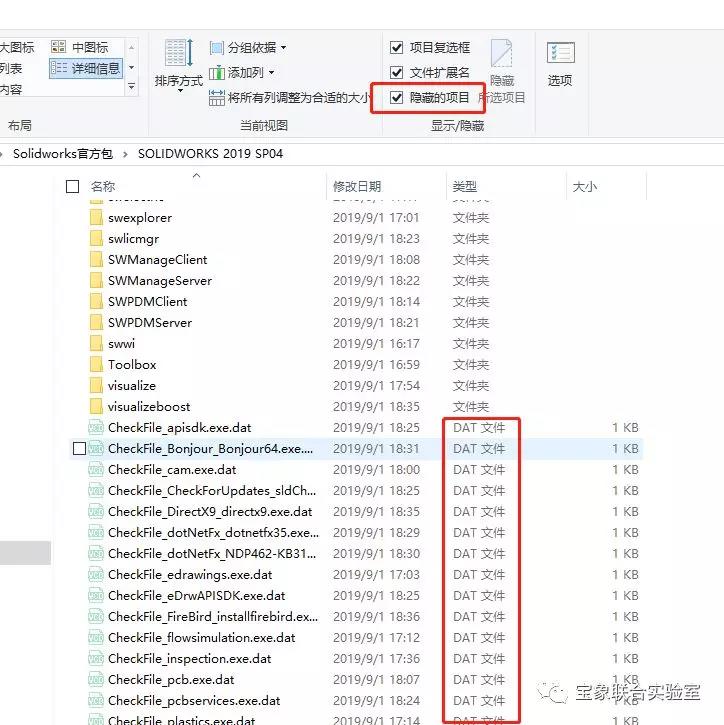
Task: Click the CheckFile_flowsimulation.exe.dat file icon
Action: coord(96,638)
